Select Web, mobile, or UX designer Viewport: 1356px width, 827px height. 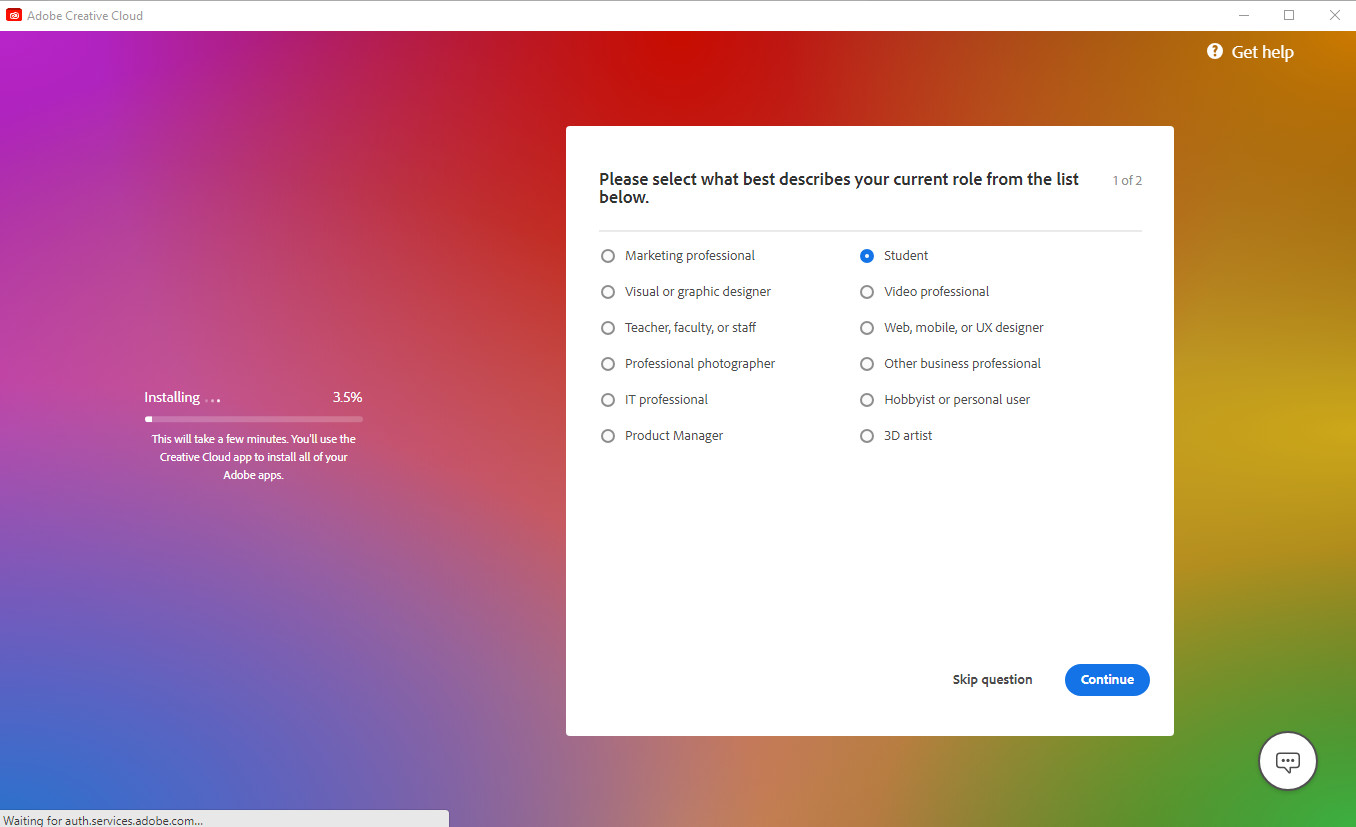(867, 328)
